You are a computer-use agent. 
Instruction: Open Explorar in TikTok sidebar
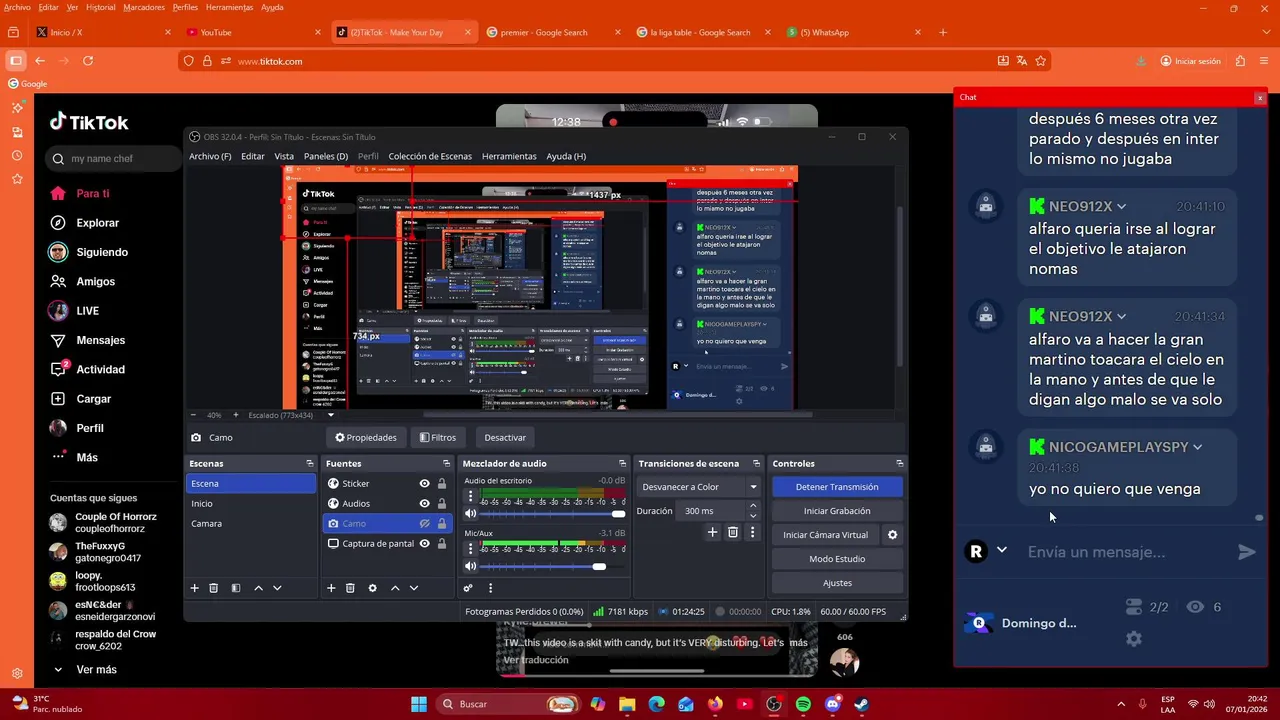point(97,223)
